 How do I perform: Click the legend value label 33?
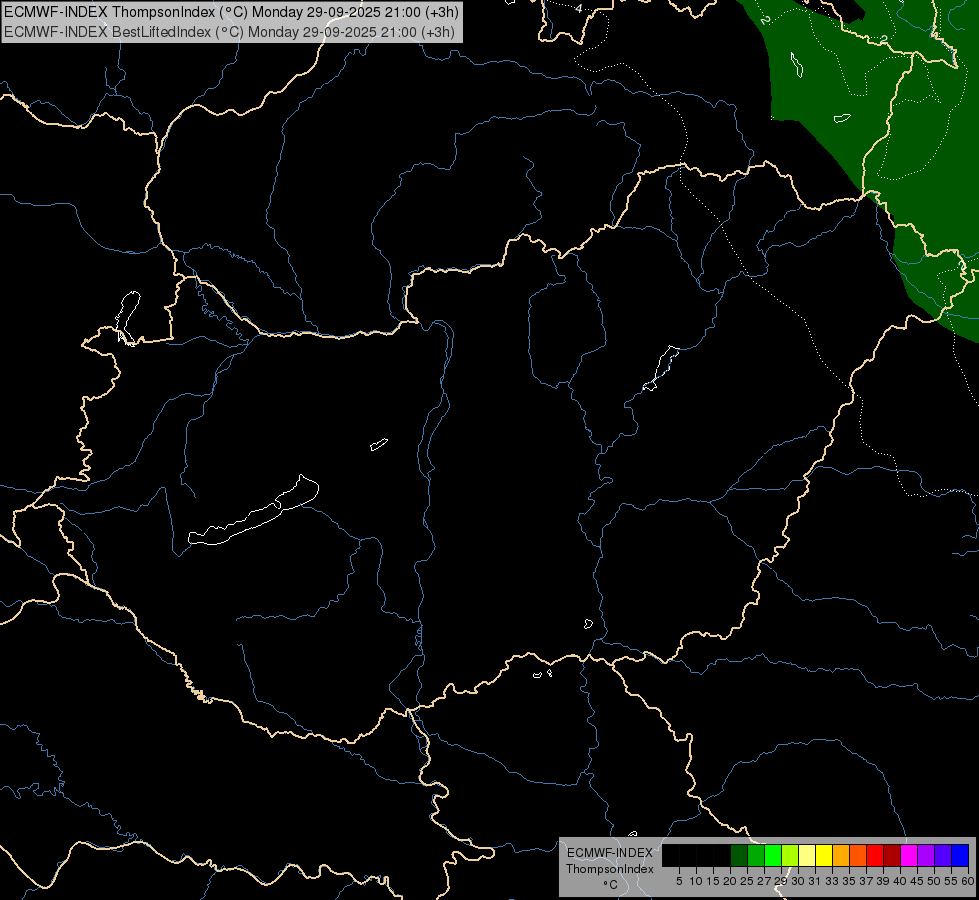click(x=832, y=881)
